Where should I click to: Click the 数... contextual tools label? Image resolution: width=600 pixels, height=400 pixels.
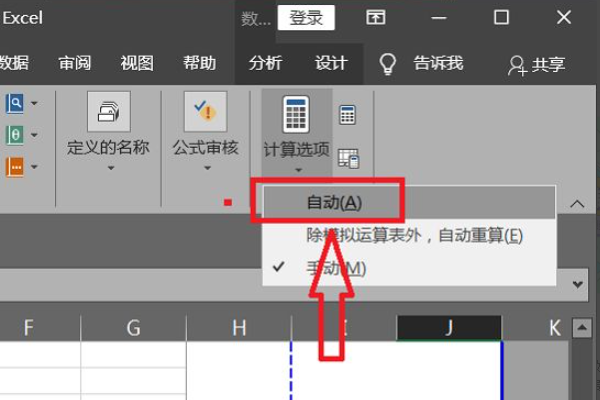256,18
